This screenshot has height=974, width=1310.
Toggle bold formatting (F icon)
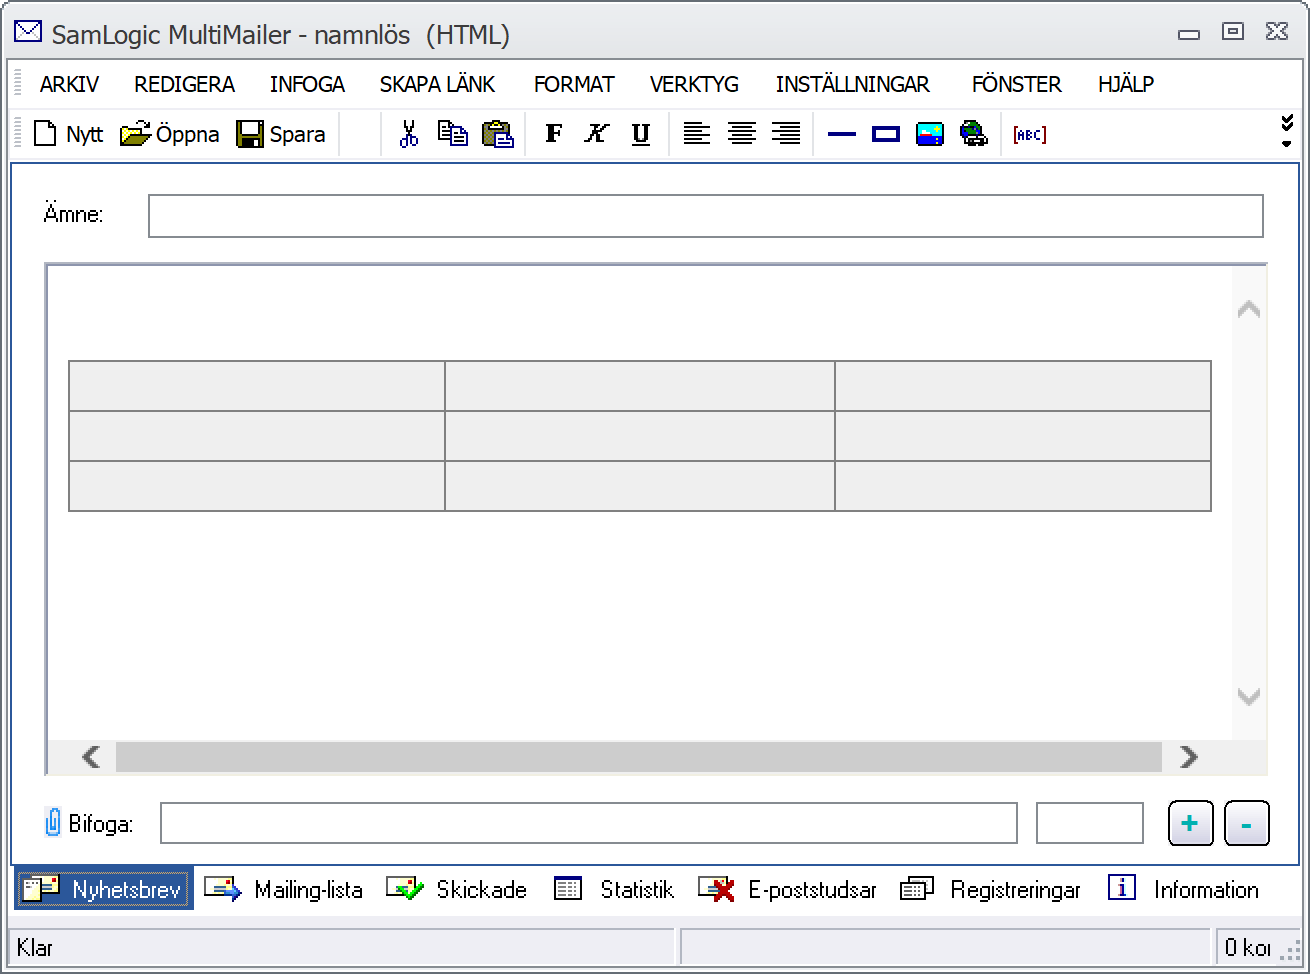pyautogui.click(x=553, y=134)
